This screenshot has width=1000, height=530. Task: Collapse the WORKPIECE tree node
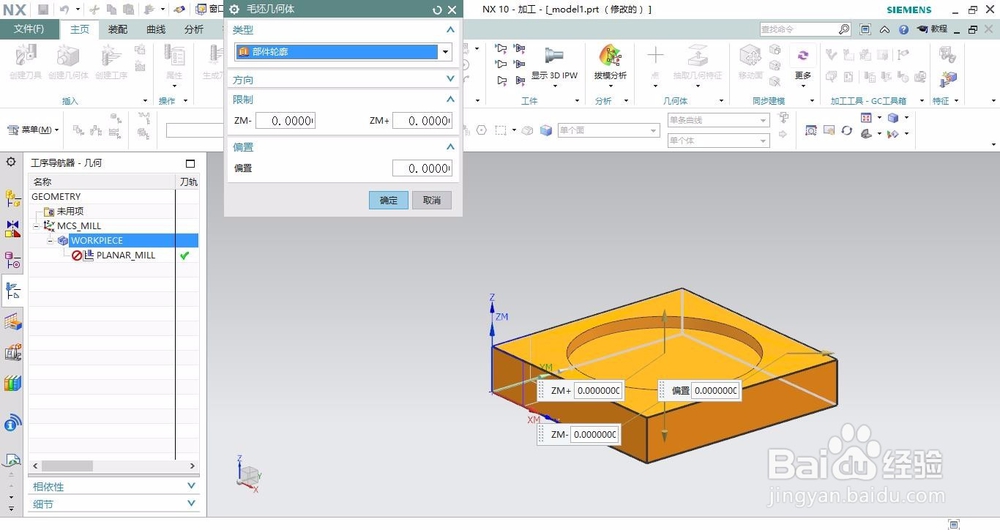50,240
